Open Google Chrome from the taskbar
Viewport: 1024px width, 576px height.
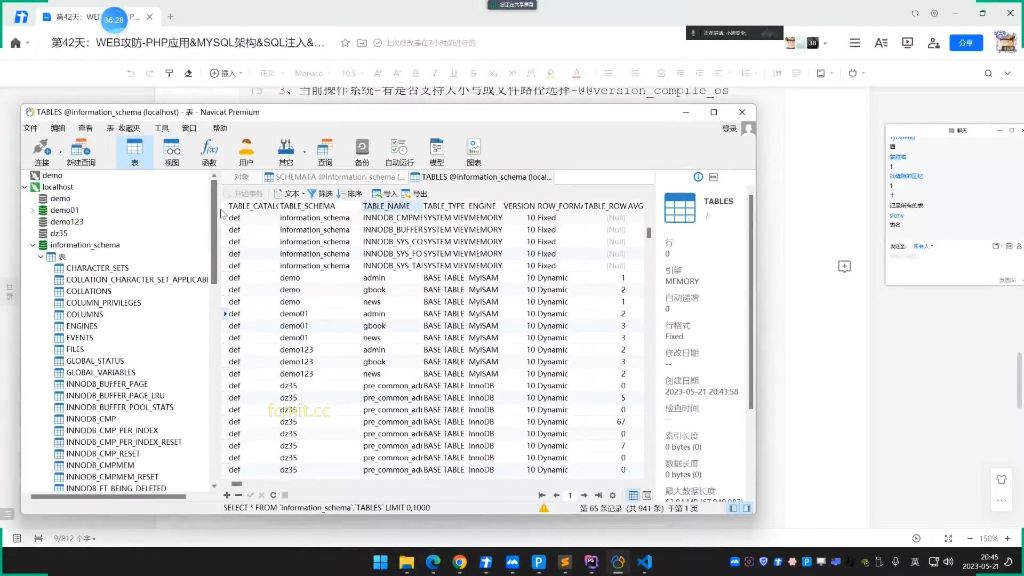coord(459,562)
